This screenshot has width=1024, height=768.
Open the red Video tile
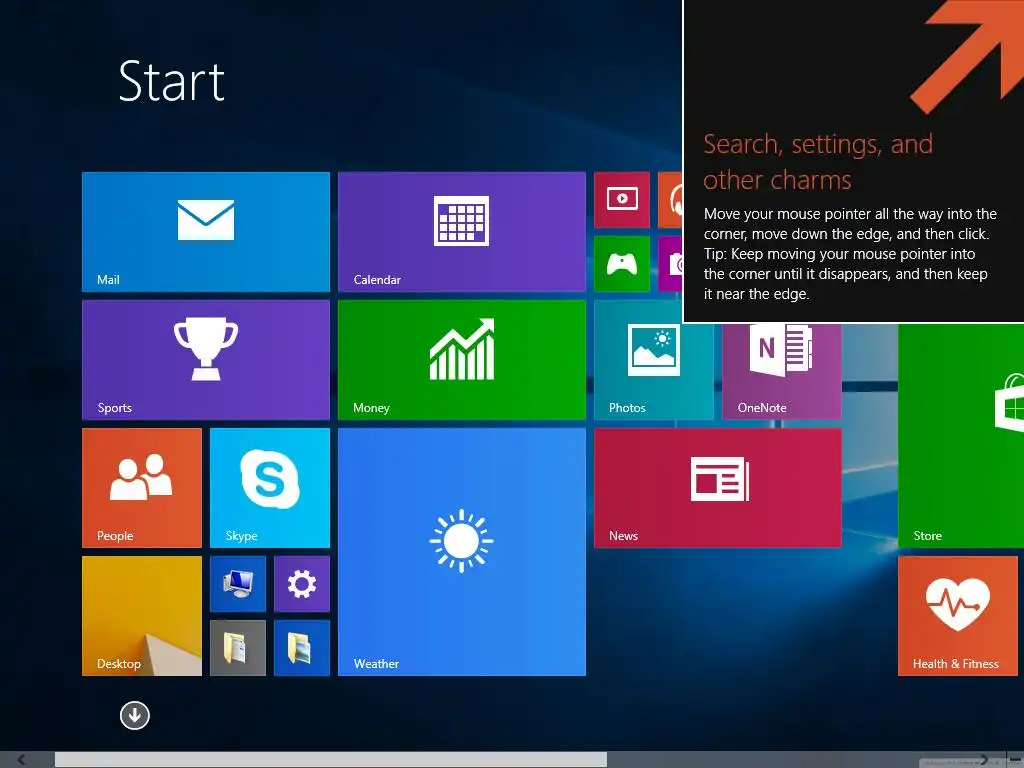622,200
